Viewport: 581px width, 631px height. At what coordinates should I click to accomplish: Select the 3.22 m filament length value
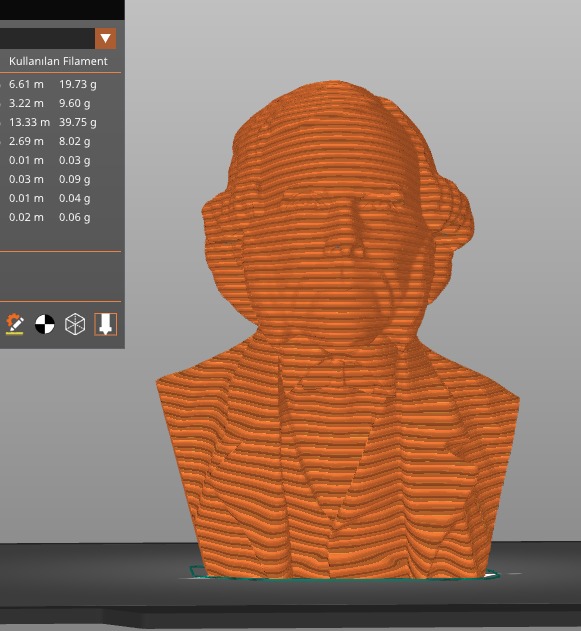(26, 103)
